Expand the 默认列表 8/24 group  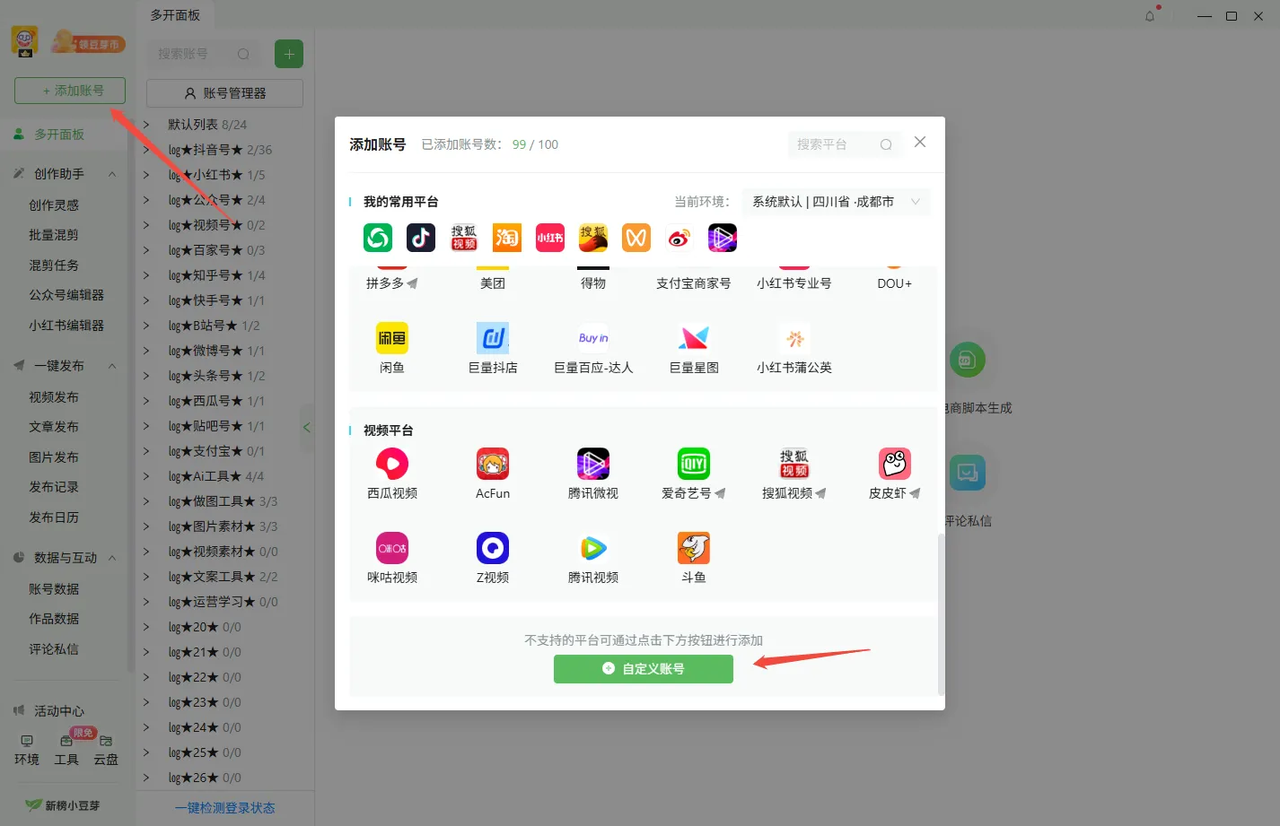[x=147, y=125]
